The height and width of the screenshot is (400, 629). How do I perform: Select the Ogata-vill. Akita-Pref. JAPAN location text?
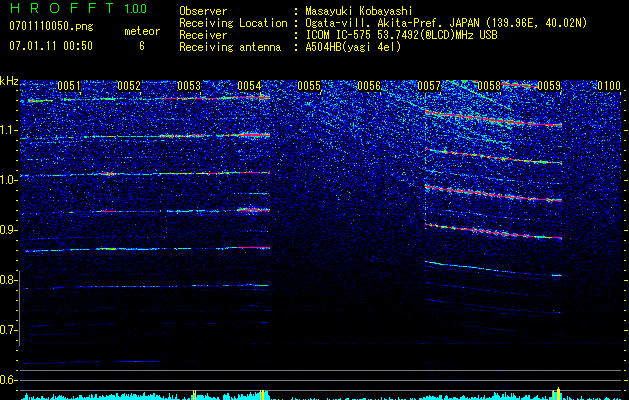tap(444, 23)
